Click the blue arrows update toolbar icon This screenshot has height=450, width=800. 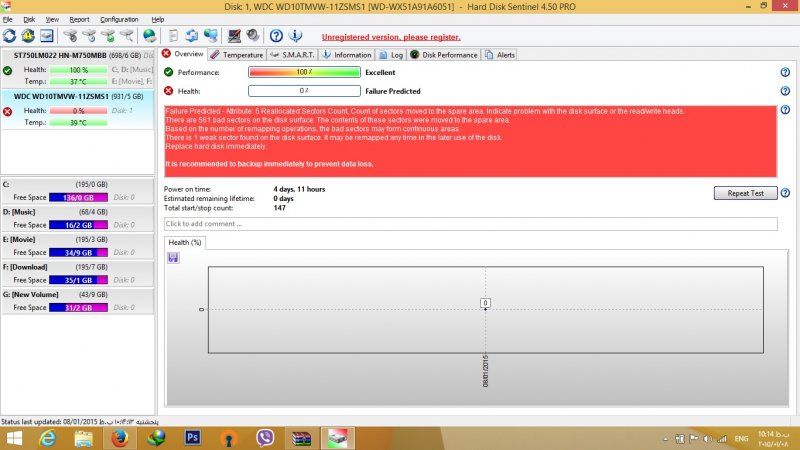pyautogui.click(x=191, y=36)
